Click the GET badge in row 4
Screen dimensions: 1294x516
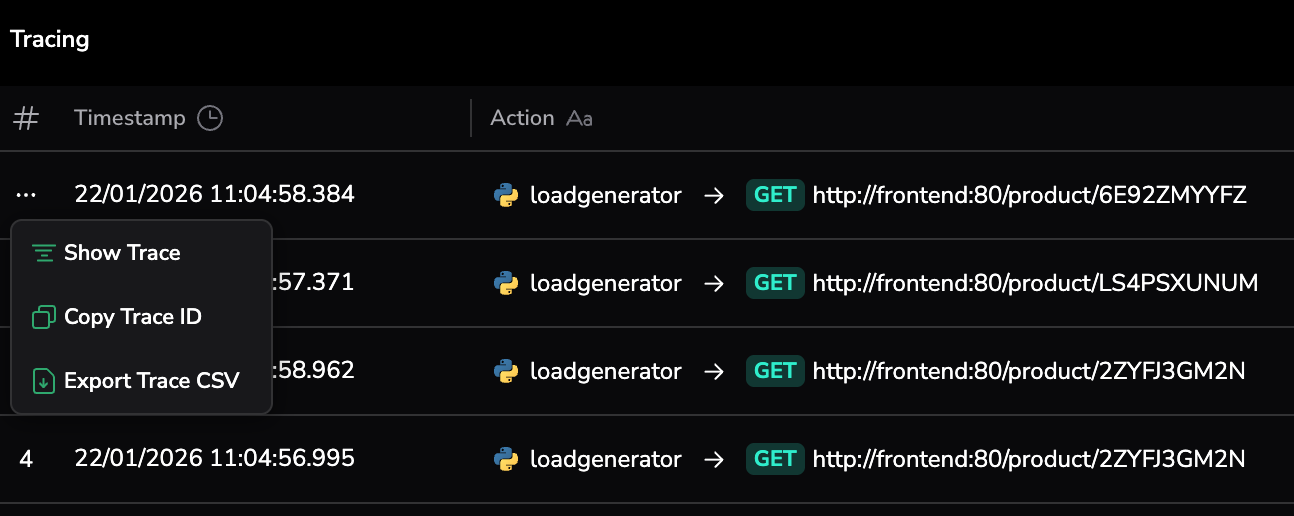click(775, 459)
